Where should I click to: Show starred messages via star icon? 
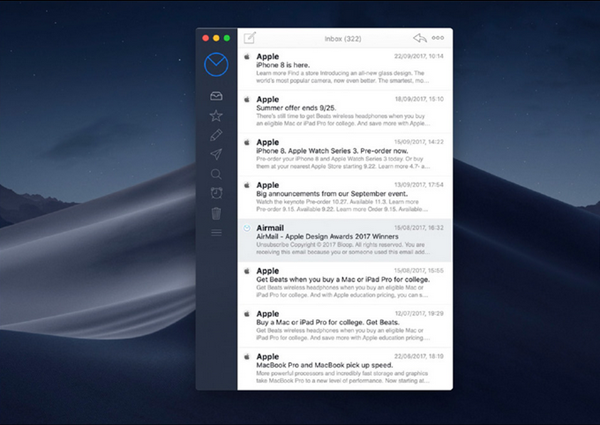216,116
